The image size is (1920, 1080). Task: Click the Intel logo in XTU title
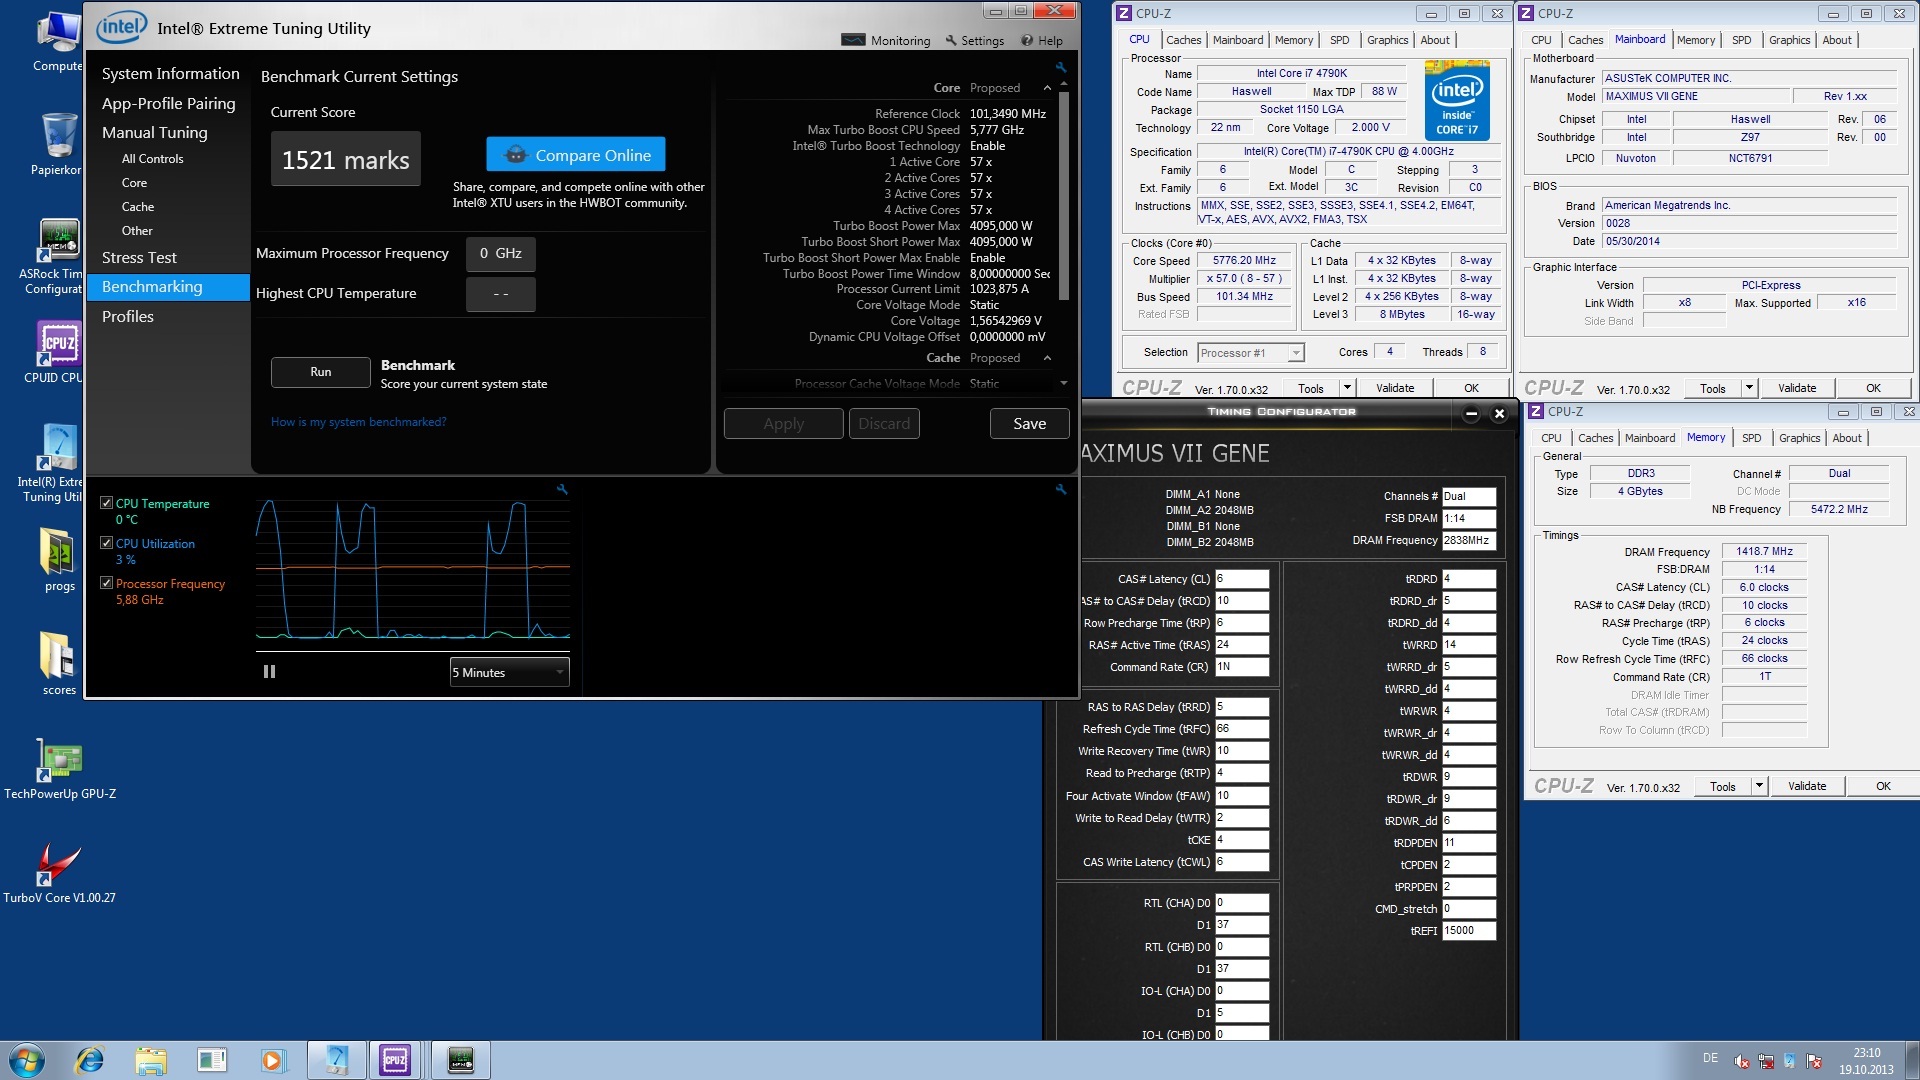[x=121, y=27]
